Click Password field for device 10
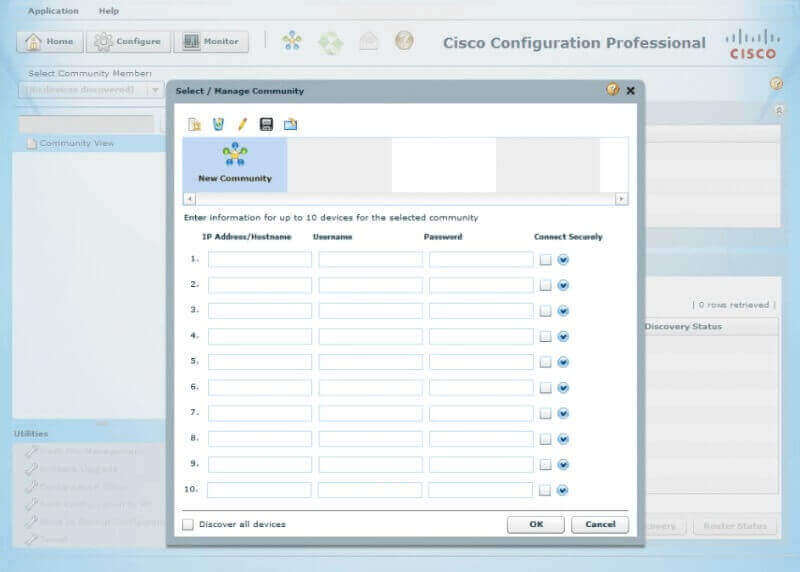Image resolution: width=800 pixels, height=572 pixels. coord(481,490)
